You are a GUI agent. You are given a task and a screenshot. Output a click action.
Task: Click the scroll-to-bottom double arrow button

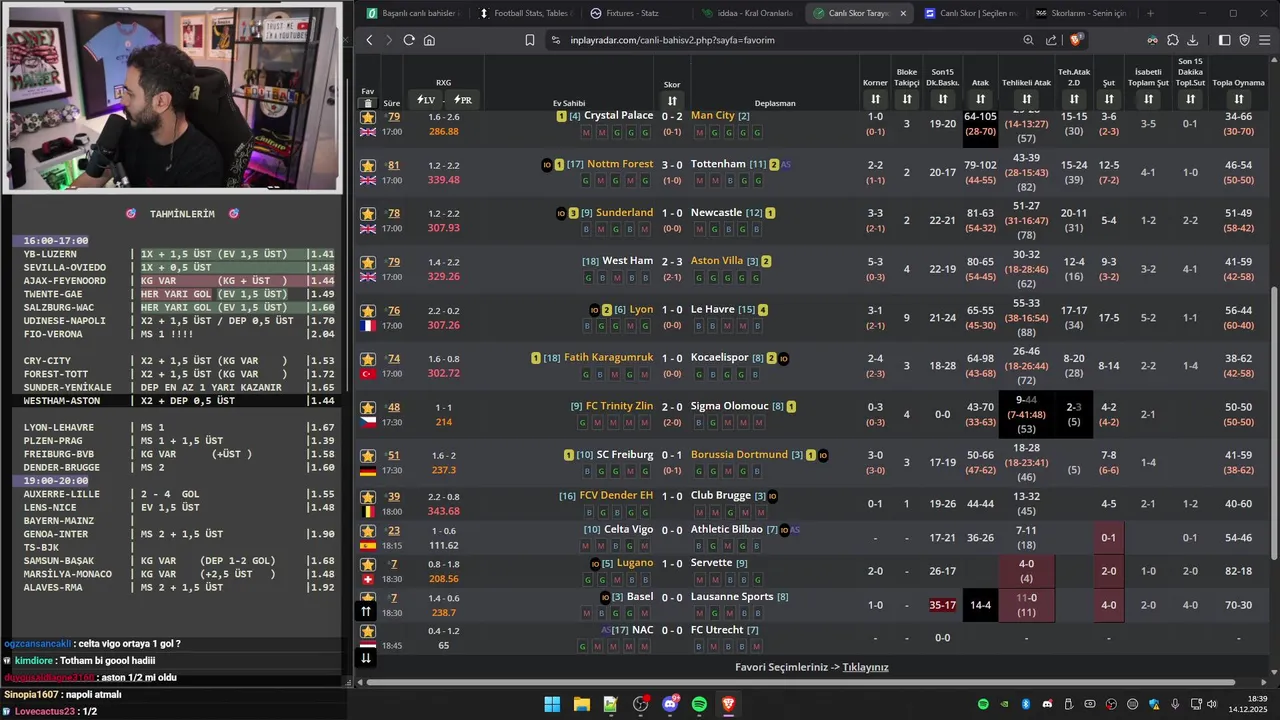click(x=366, y=657)
